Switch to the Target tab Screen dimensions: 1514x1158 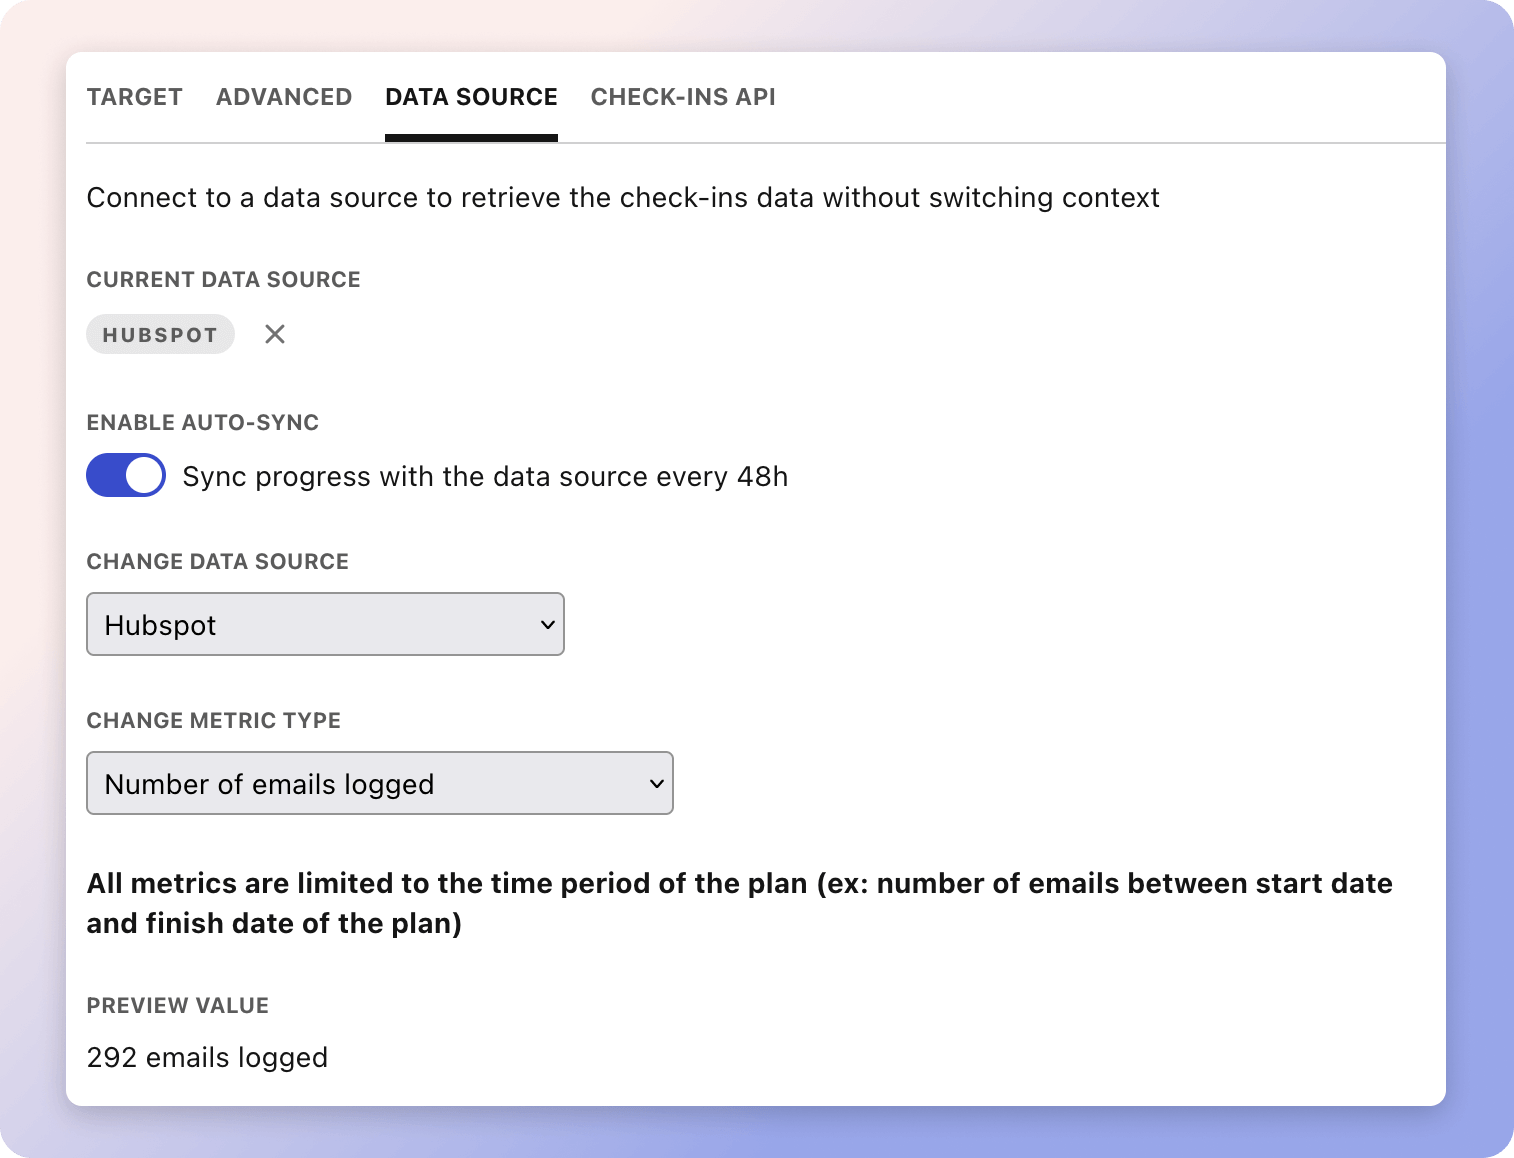[x=134, y=97]
